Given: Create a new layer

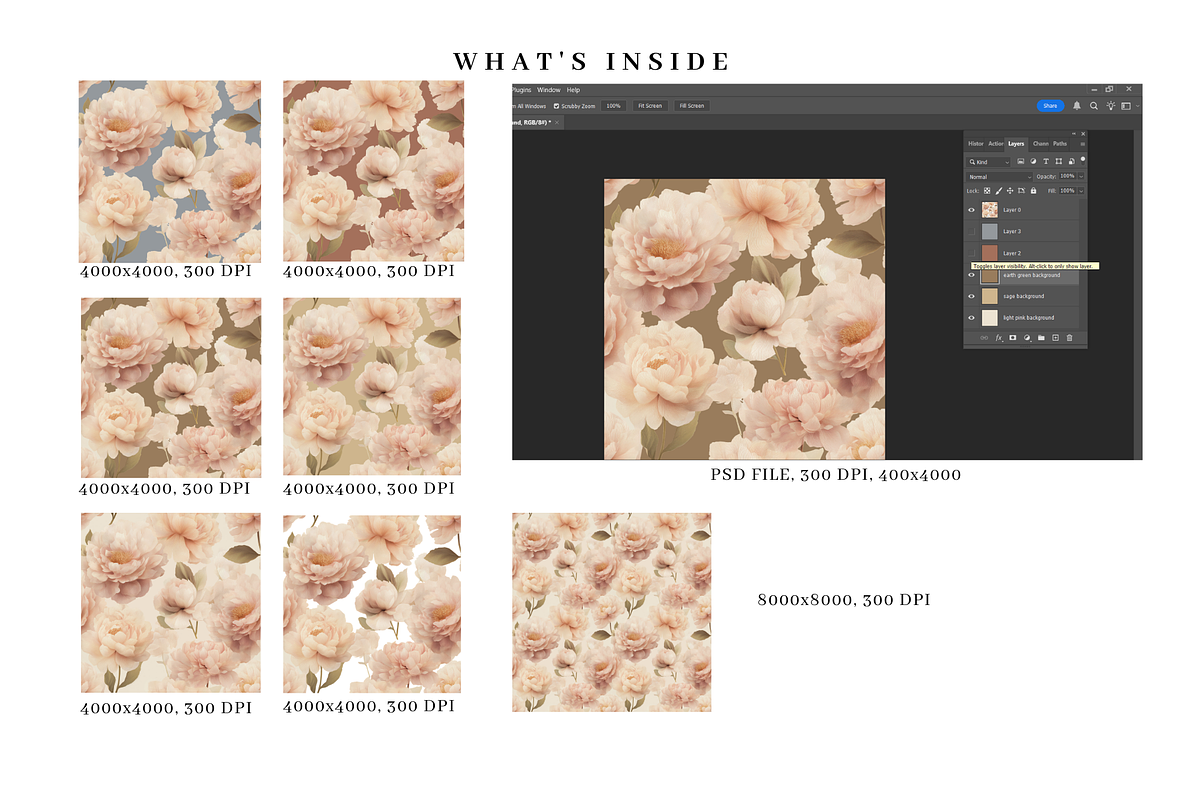Looking at the screenshot, I should pyautogui.click(x=1055, y=338).
